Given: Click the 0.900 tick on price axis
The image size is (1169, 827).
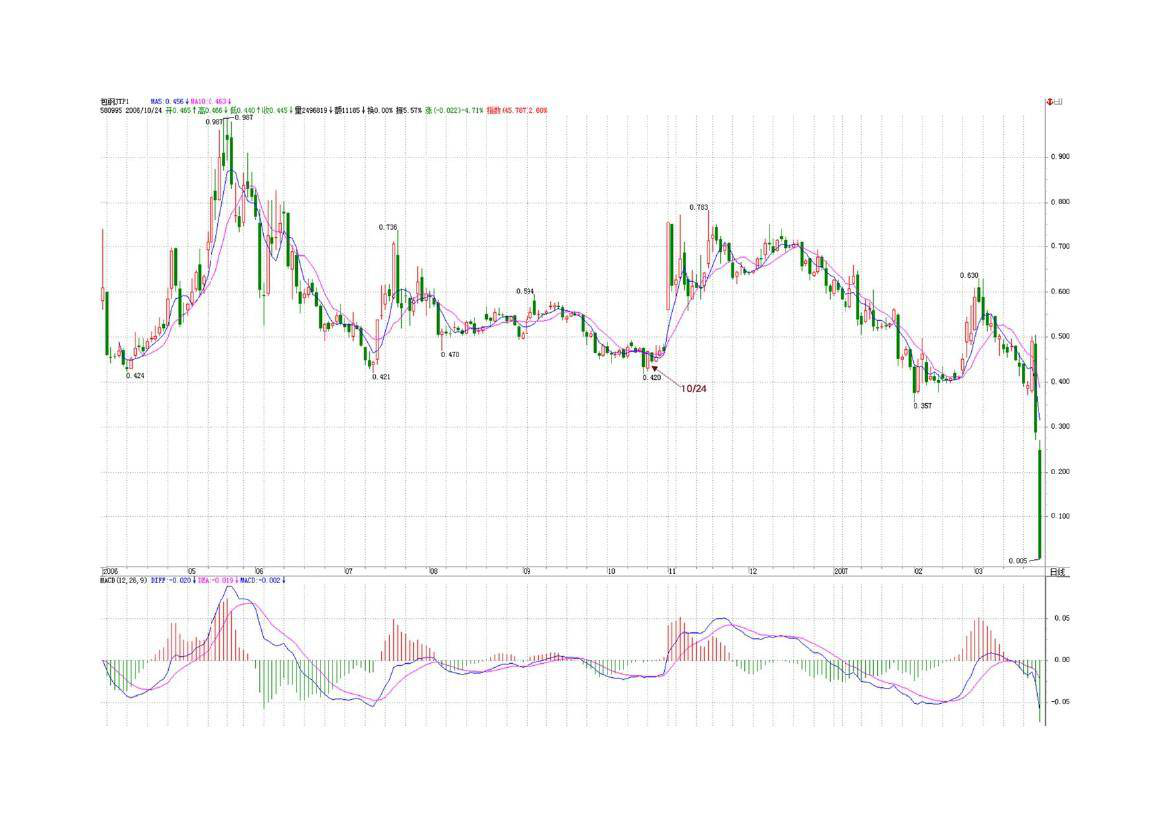Looking at the screenshot, I should pos(1060,157).
